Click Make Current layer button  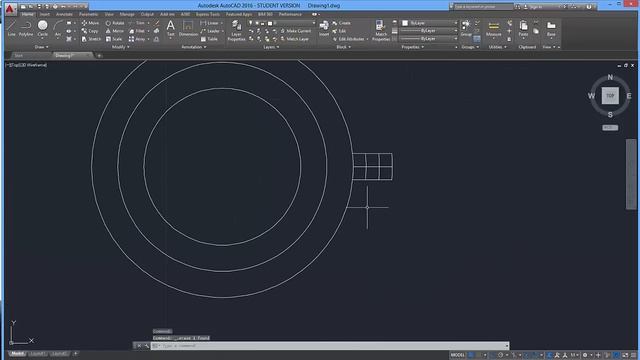[296, 31]
